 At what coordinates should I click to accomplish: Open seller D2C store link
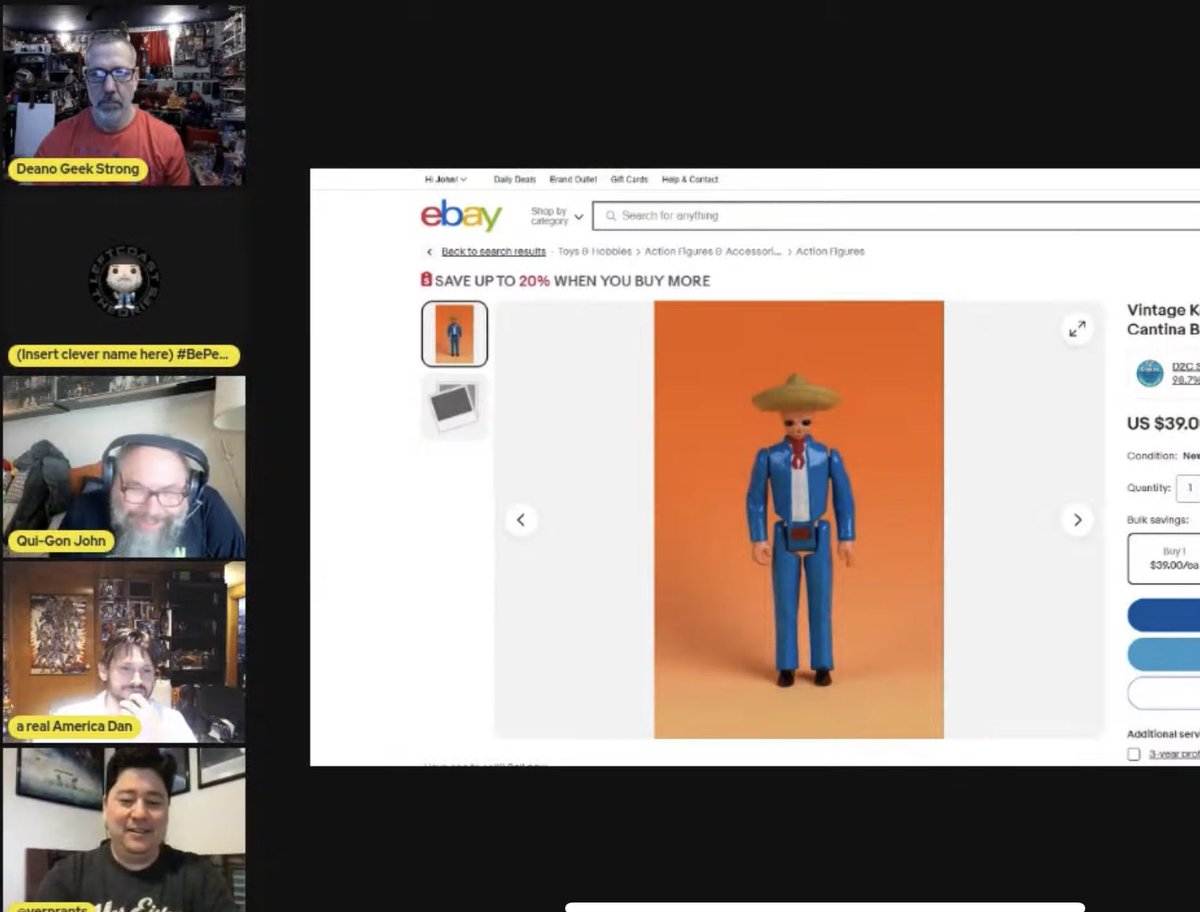click(x=1185, y=366)
